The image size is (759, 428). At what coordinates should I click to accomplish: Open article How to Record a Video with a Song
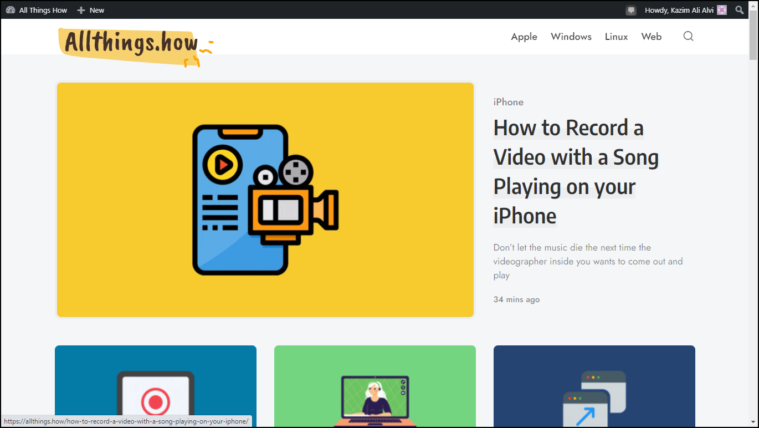point(576,172)
